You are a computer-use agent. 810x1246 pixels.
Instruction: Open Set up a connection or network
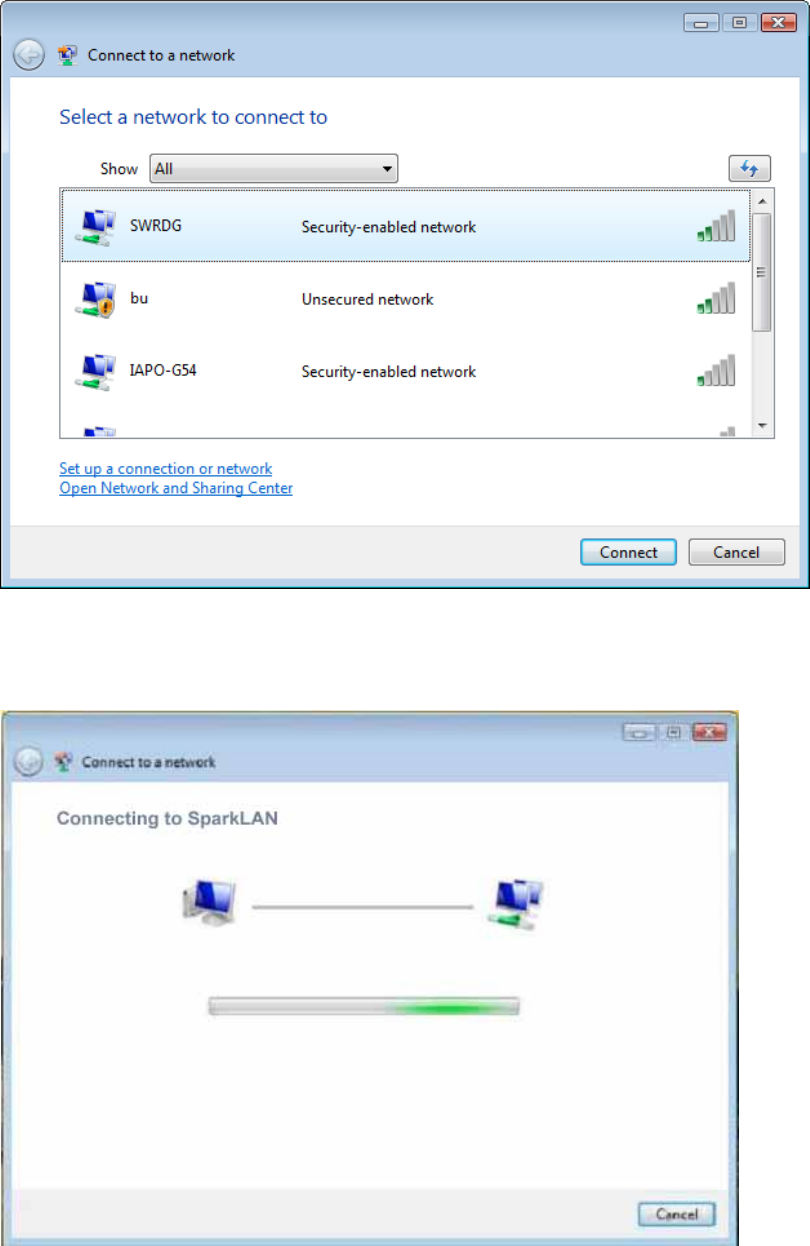(165, 468)
